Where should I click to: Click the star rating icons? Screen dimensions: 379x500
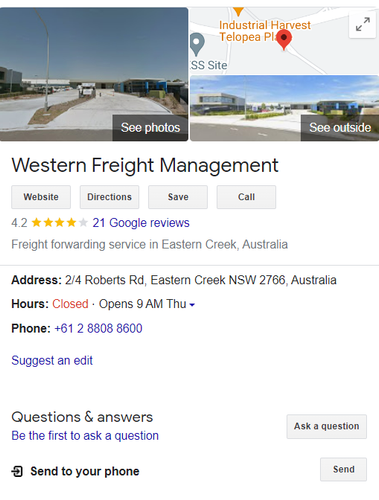tap(59, 222)
